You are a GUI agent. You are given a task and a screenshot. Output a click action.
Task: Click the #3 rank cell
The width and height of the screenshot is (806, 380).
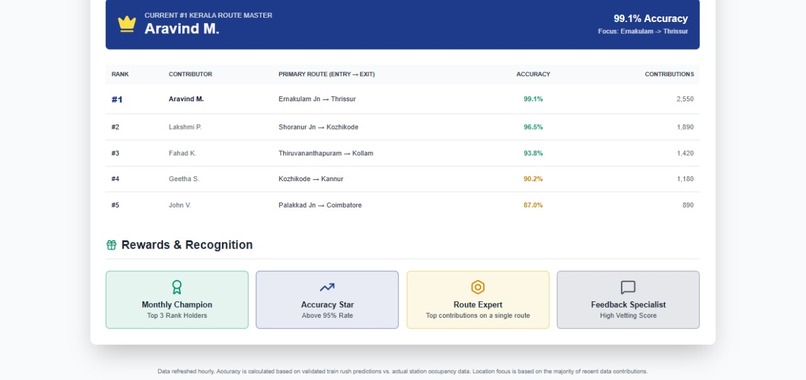click(115, 153)
